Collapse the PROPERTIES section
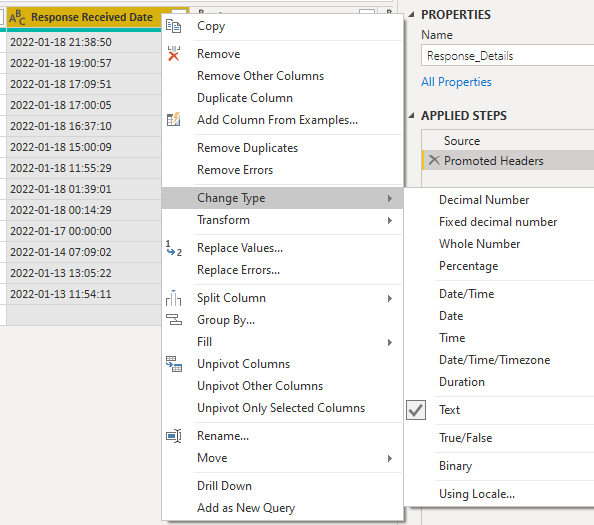The image size is (594, 525). [x=411, y=15]
